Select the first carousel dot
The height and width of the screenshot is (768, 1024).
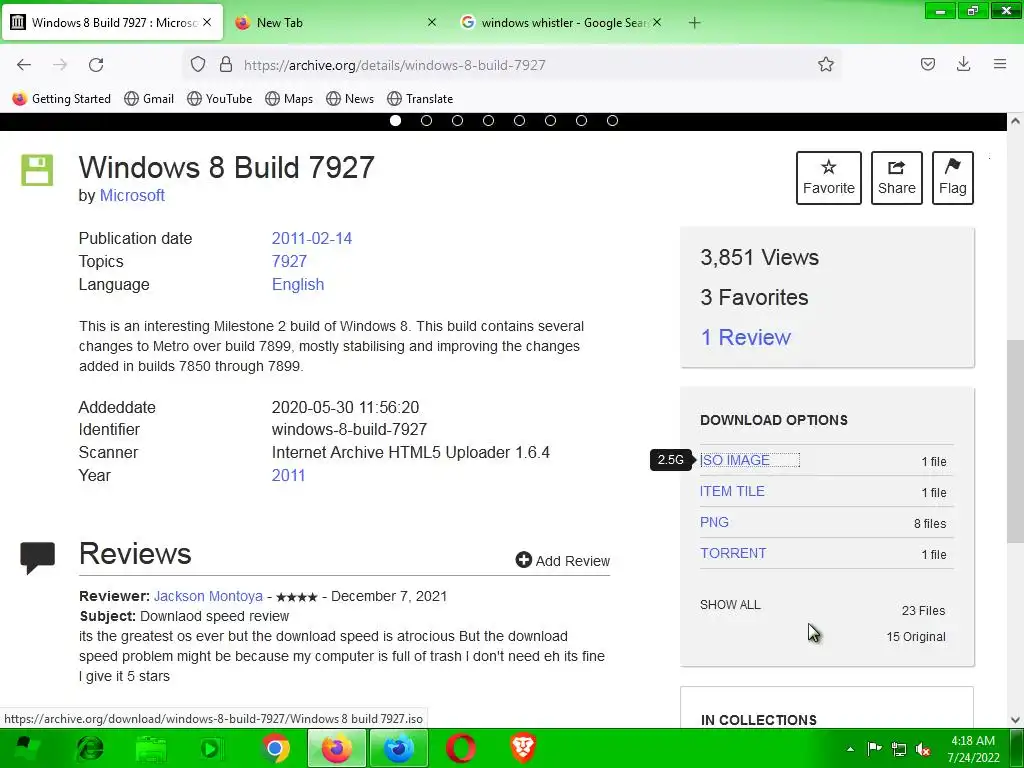tap(395, 121)
